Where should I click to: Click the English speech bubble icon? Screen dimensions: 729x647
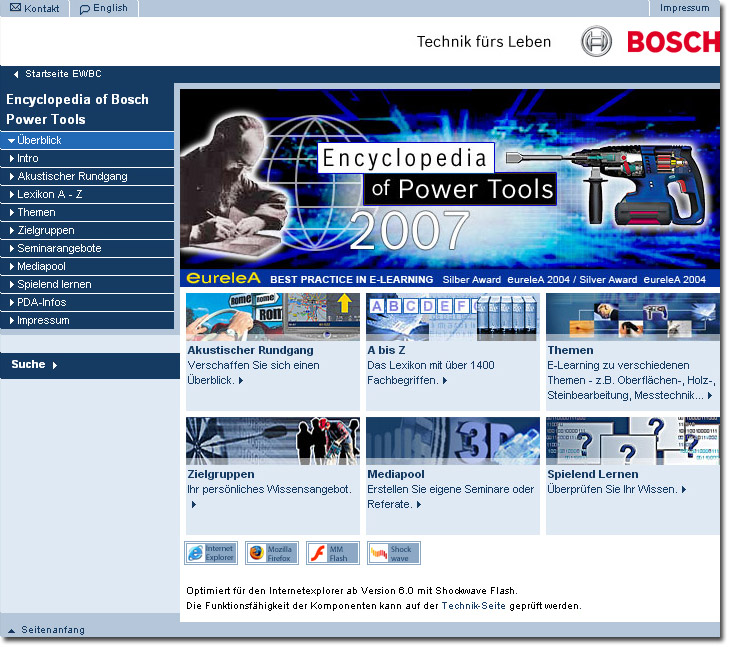85,9
